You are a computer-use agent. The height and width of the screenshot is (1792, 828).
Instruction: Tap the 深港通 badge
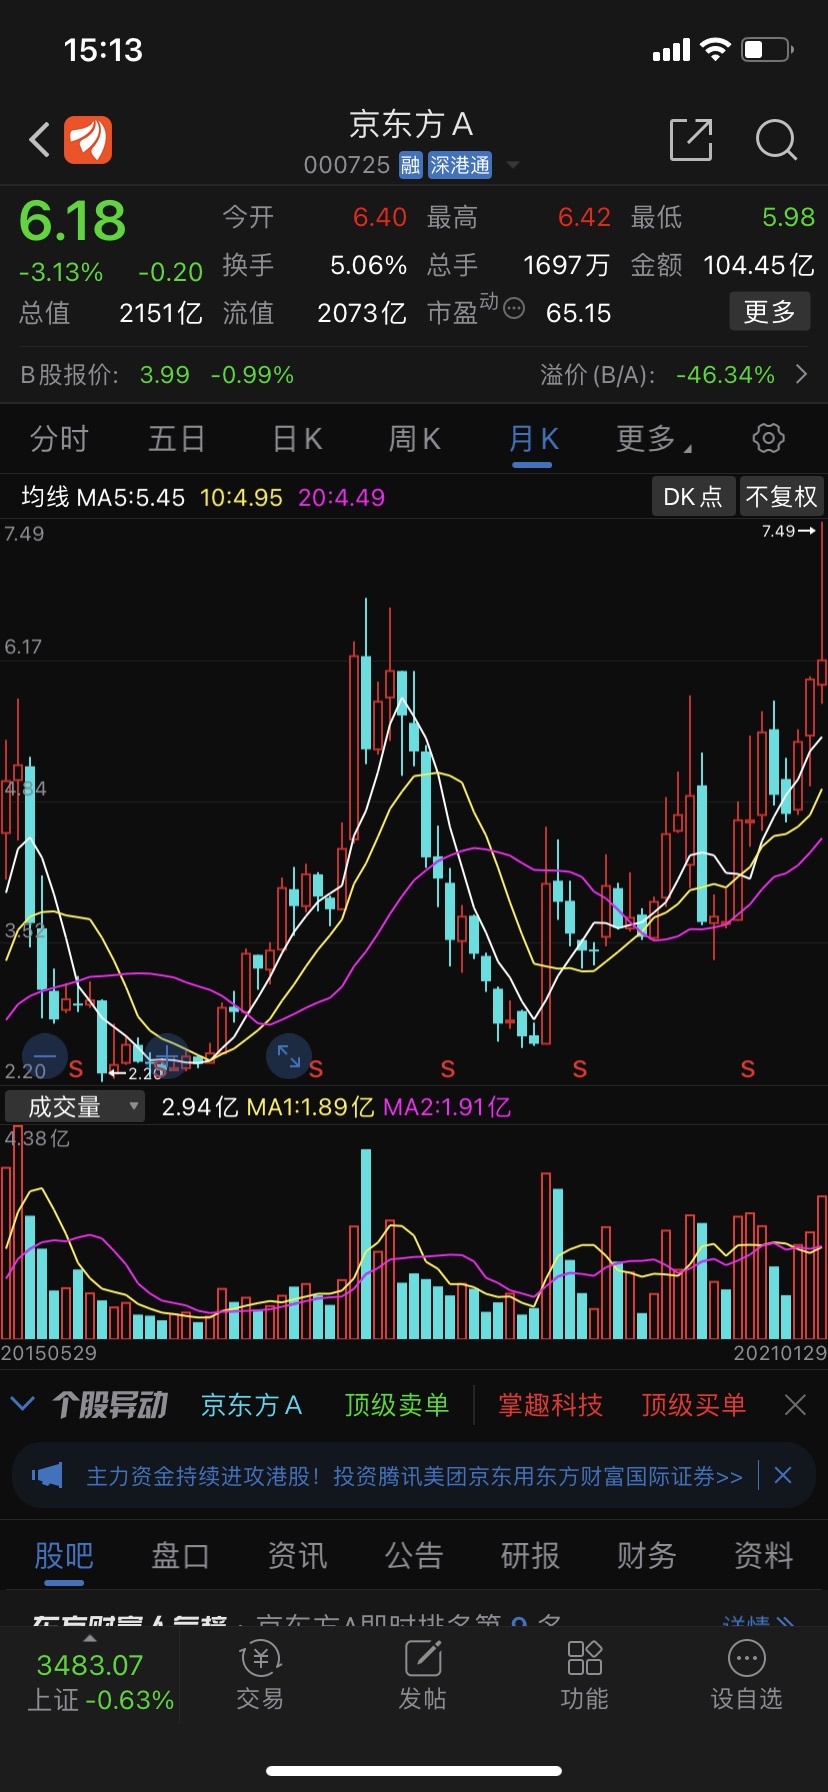pyautogui.click(x=460, y=165)
